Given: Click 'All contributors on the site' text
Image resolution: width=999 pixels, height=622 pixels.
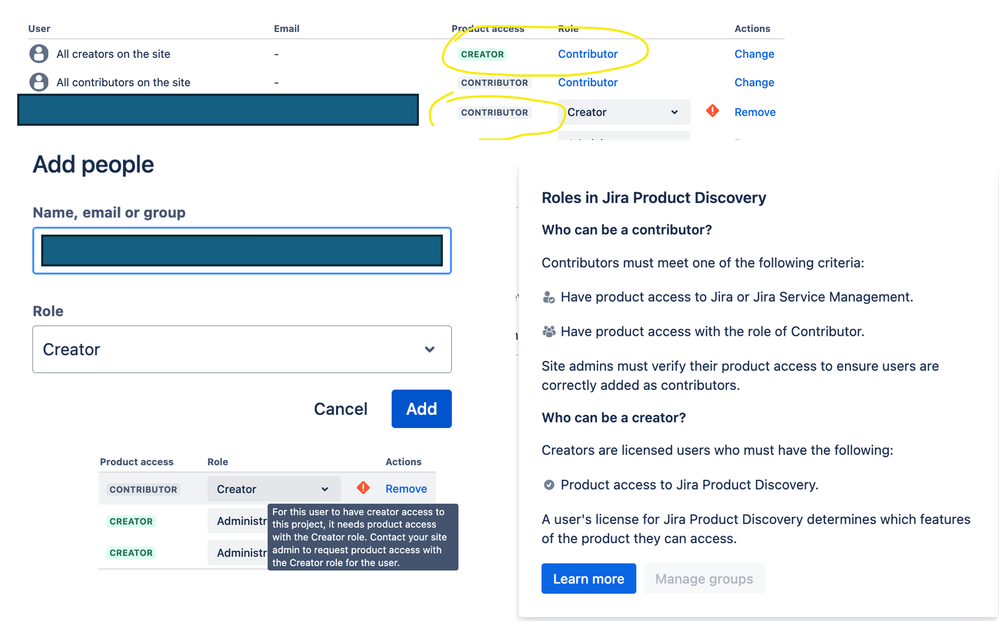Looking at the screenshot, I should pos(124,82).
